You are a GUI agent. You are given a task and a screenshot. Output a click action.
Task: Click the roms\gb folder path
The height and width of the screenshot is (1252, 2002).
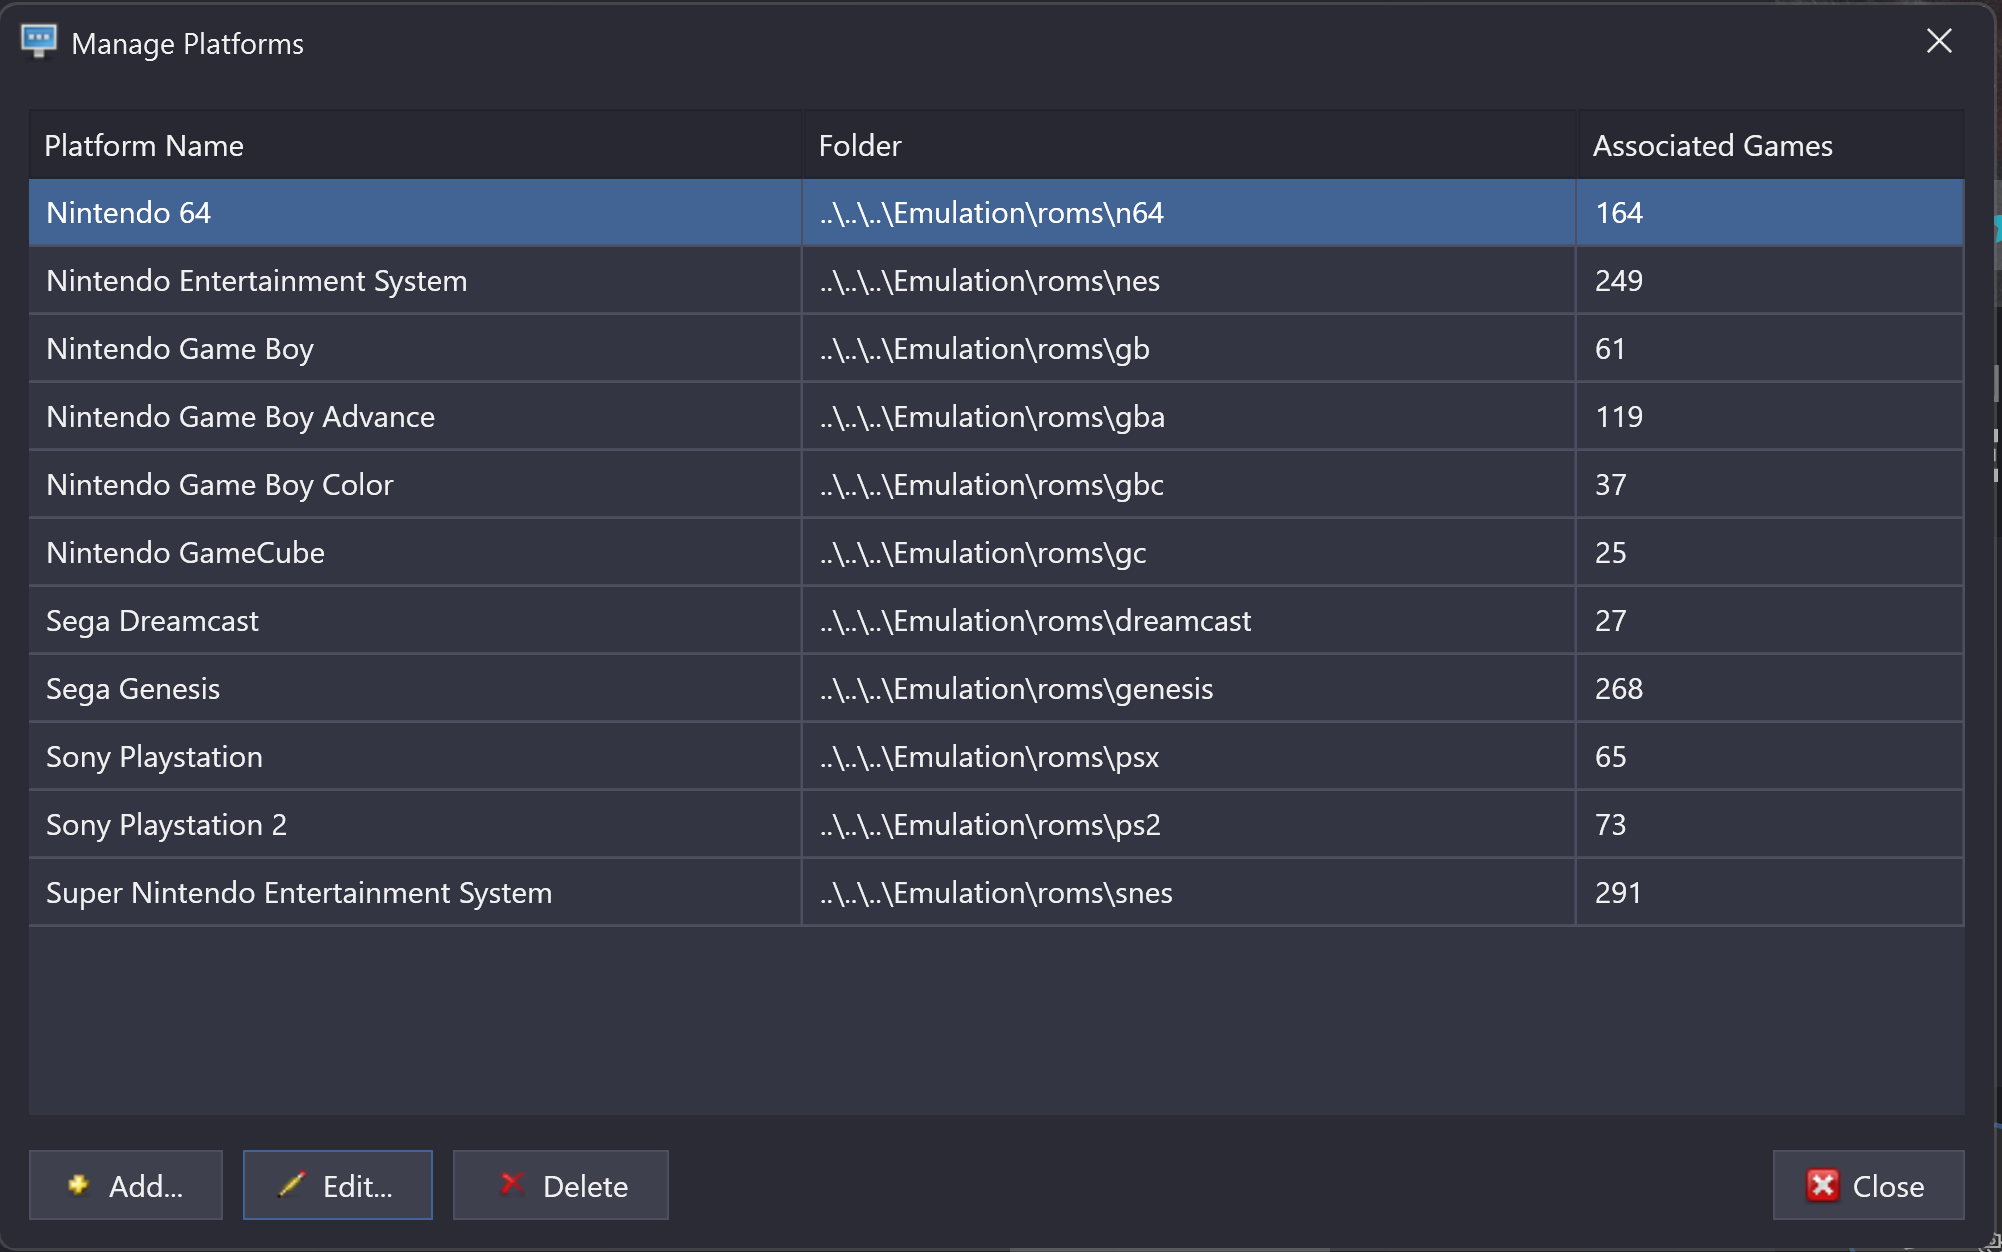1189,349
